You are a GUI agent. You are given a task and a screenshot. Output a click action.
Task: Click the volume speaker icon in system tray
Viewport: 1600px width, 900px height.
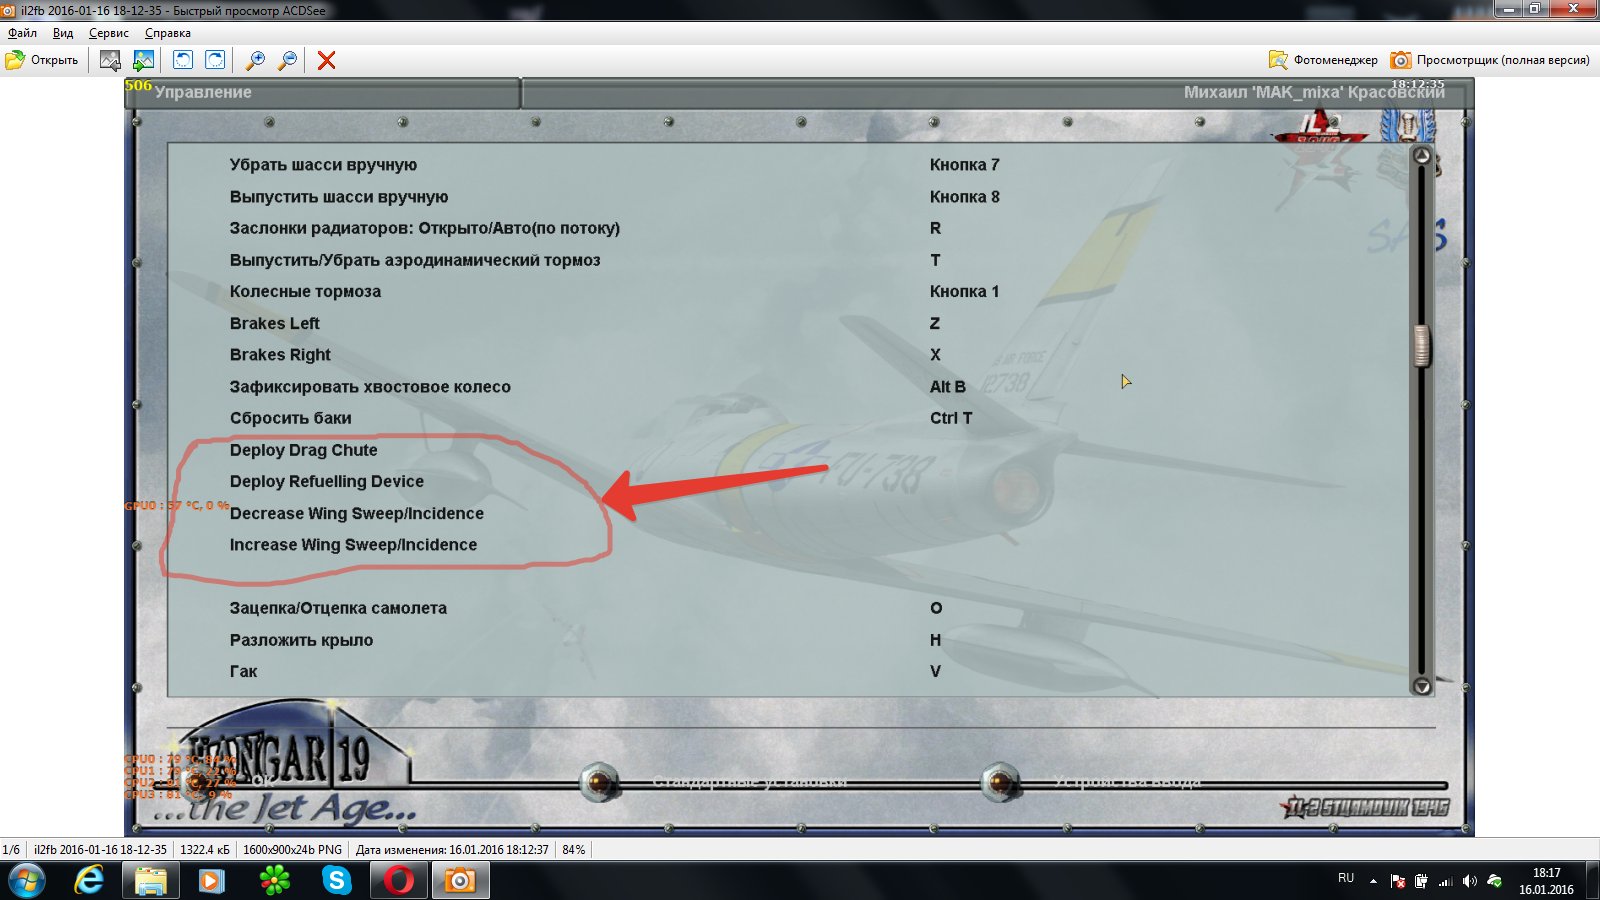click(1469, 881)
